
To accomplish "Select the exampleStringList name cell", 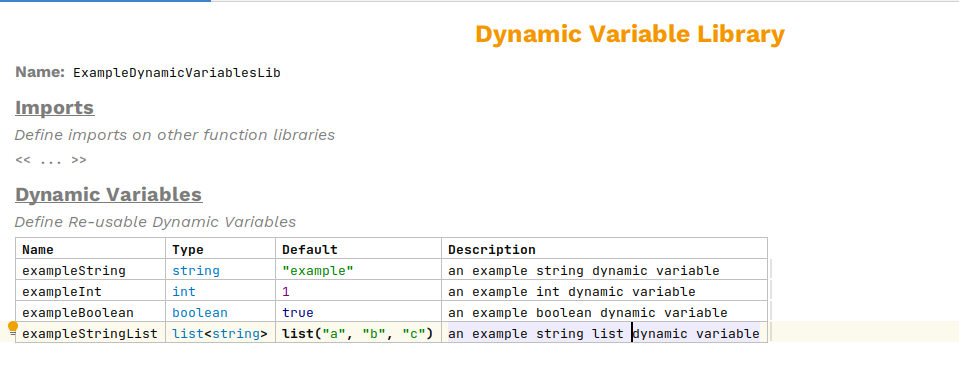I will click(x=91, y=333).
